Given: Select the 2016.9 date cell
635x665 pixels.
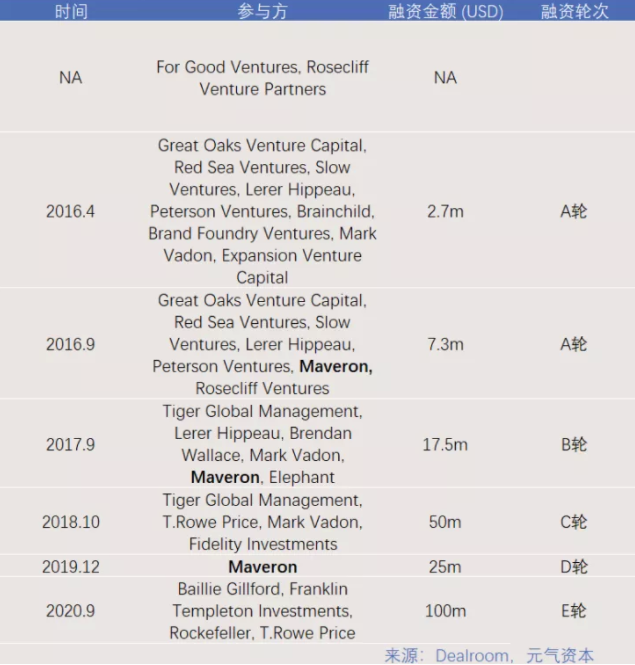Looking at the screenshot, I should coord(70,344).
